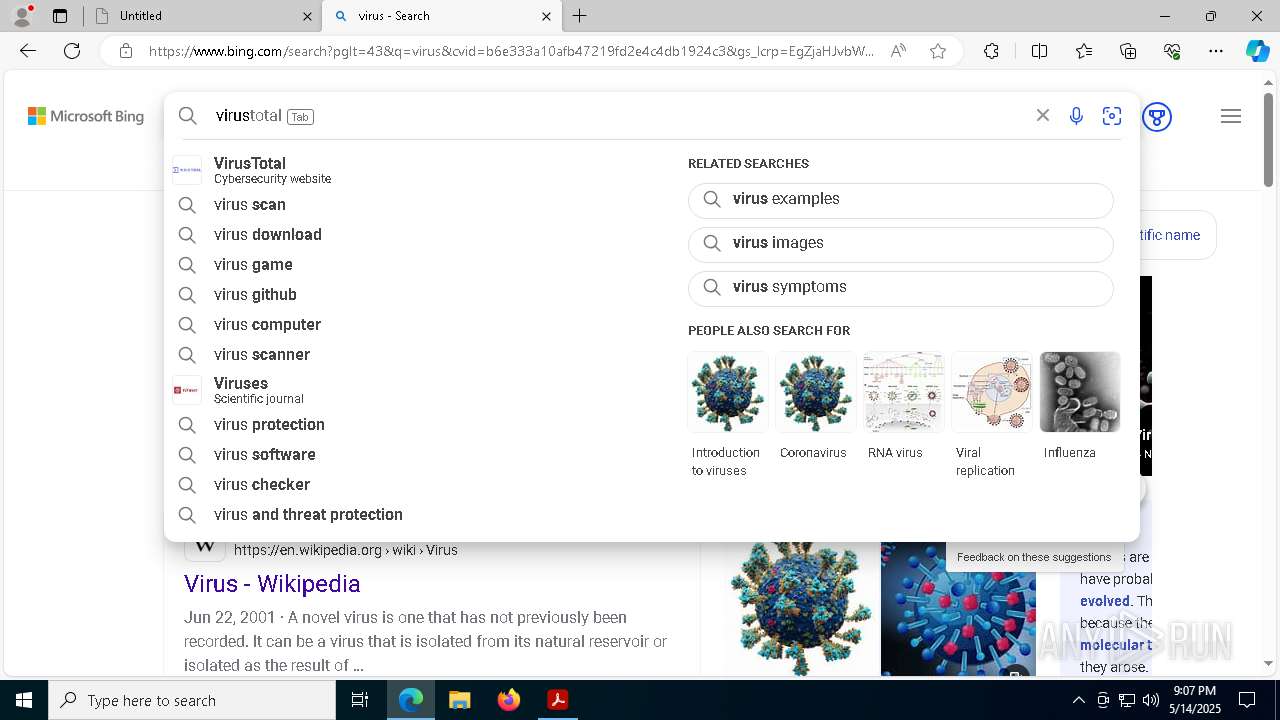The image size is (1280, 720).
Task: Click related search 'virus images'
Action: coord(900,244)
